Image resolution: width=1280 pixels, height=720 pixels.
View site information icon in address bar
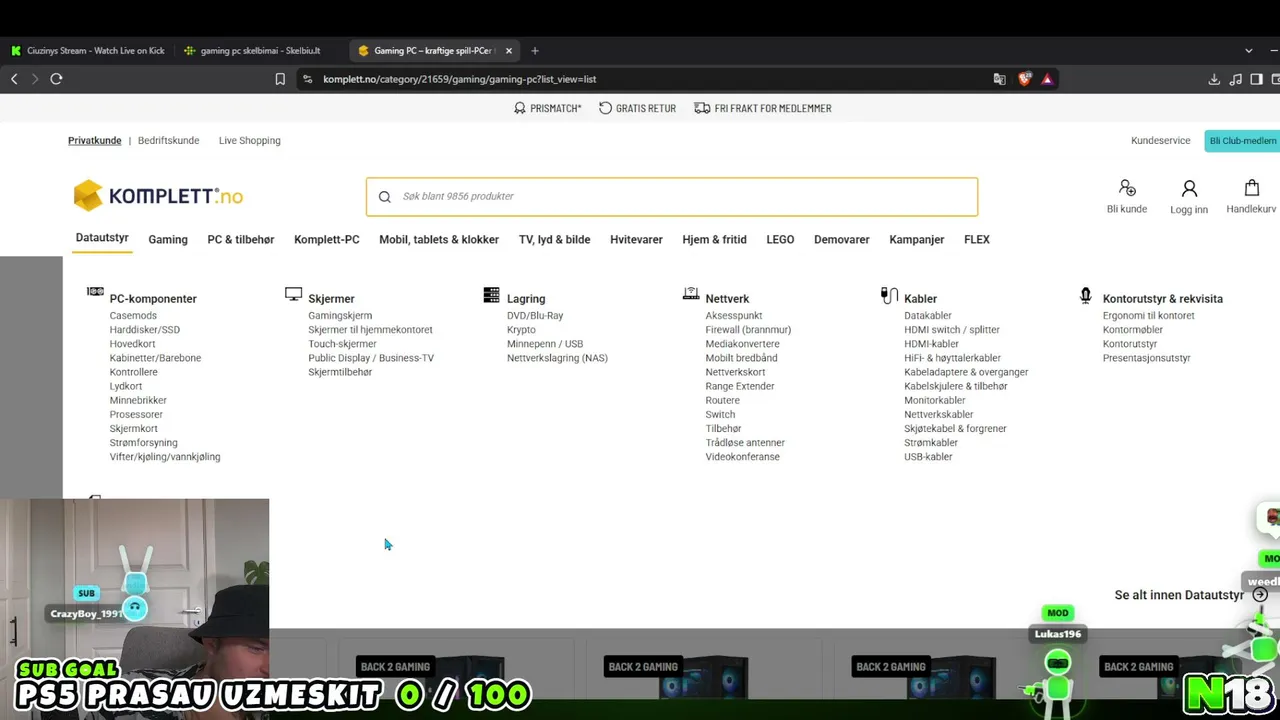pos(308,79)
